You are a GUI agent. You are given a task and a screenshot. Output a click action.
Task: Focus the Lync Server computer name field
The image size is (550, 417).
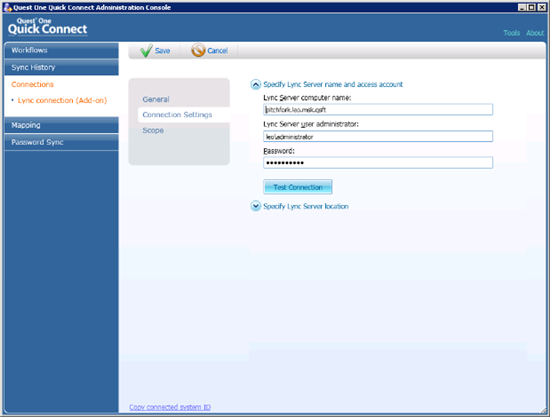pos(378,109)
